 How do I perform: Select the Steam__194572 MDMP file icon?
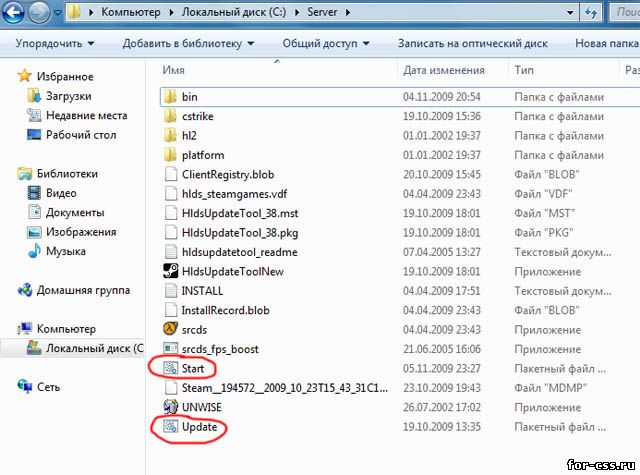(x=171, y=388)
